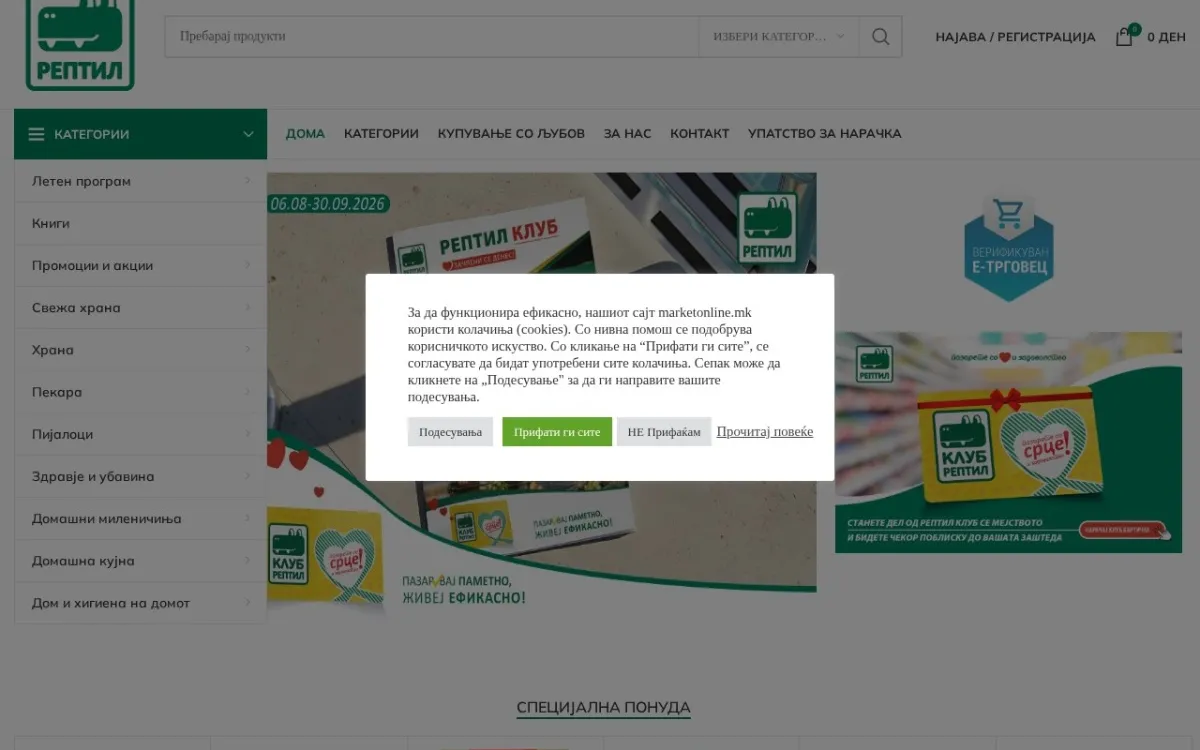Select Домашна кујна category
1200x750 pixels.
83,560
